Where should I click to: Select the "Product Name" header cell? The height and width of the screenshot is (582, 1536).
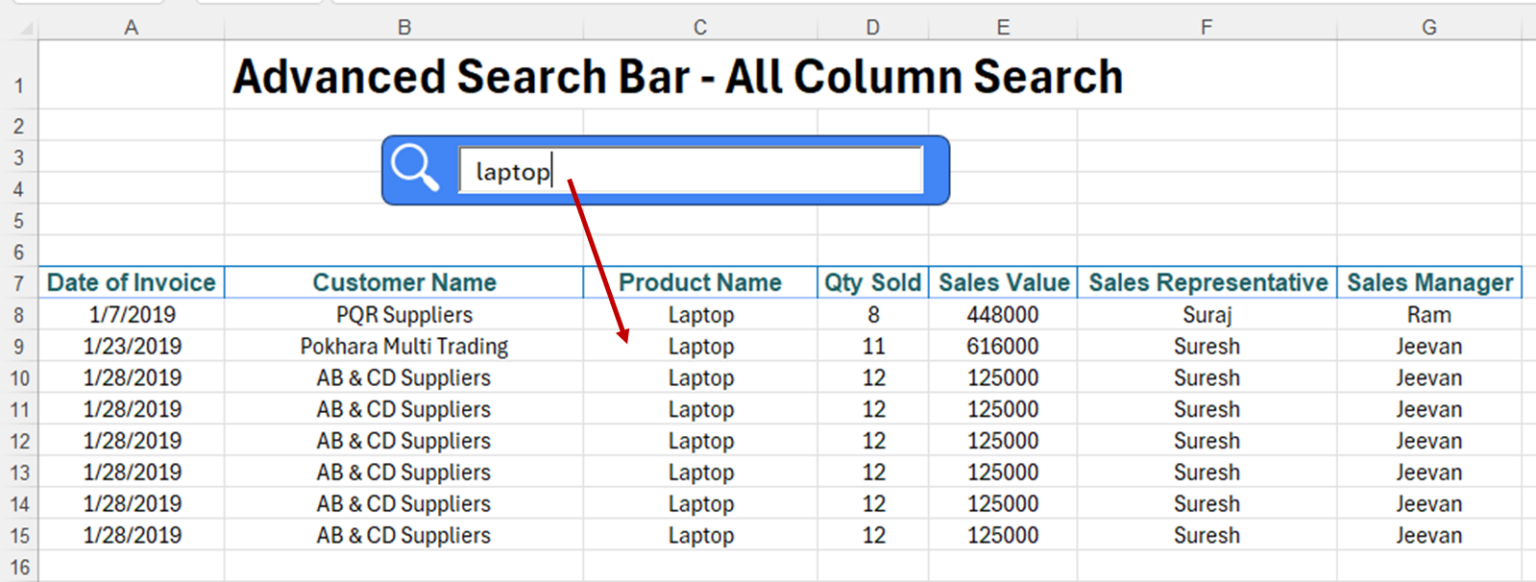[x=700, y=283]
